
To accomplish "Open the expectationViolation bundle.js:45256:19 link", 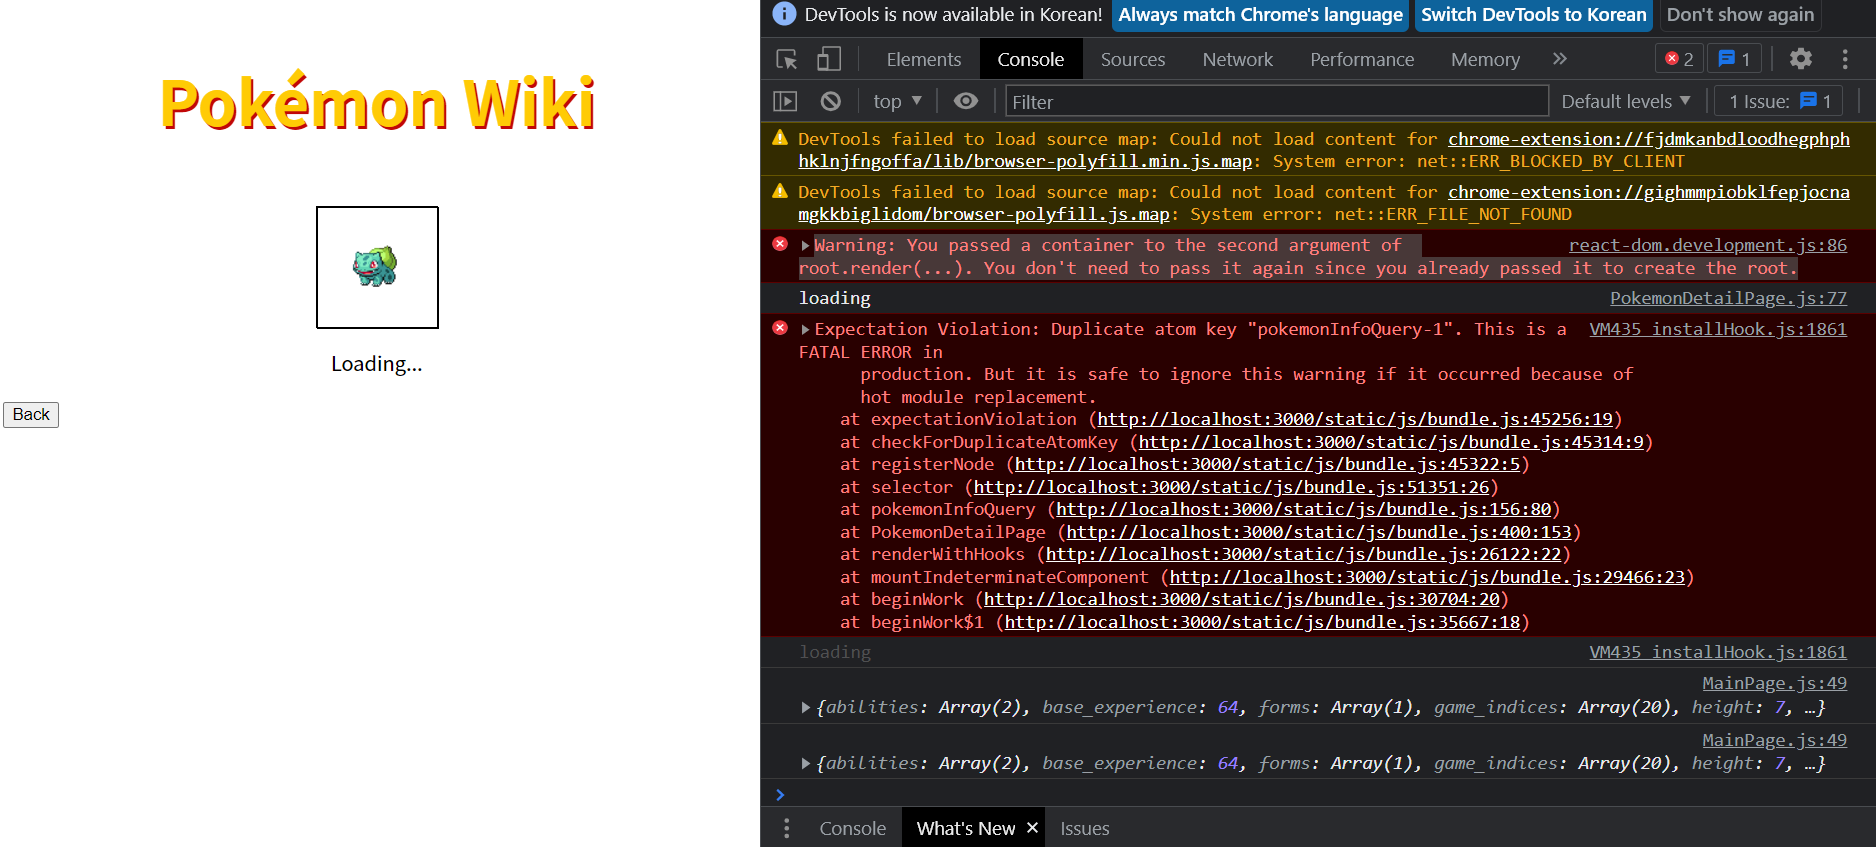I will [x=1355, y=419].
